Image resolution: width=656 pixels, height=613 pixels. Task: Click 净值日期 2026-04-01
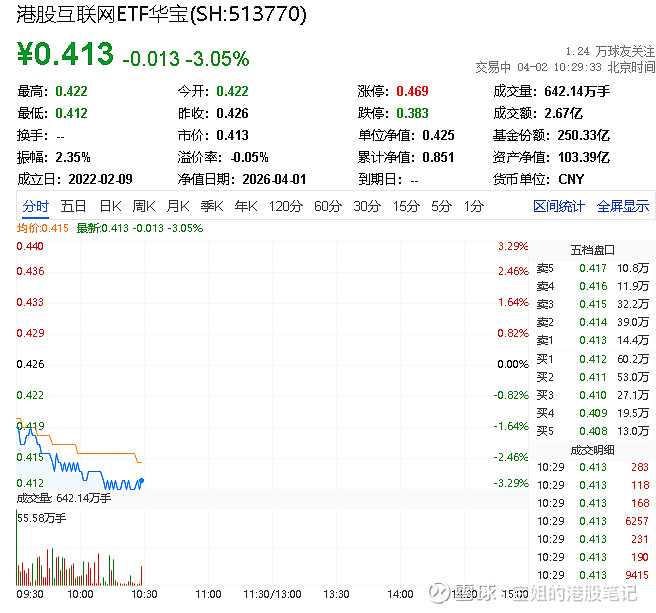[x=274, y=180]
